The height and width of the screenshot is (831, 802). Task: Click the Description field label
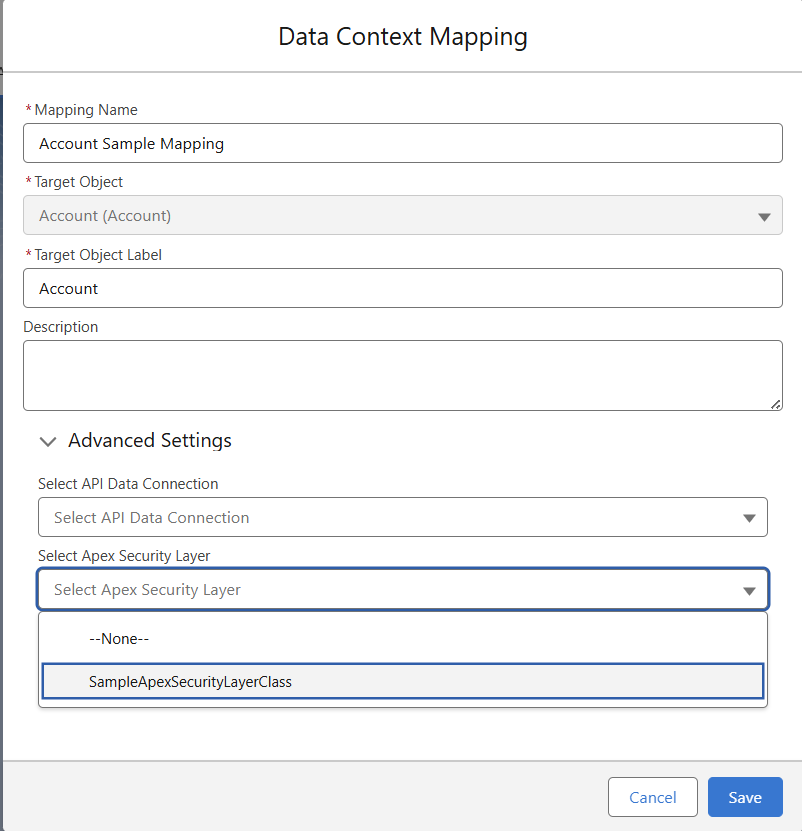click(x=61, y=327)
